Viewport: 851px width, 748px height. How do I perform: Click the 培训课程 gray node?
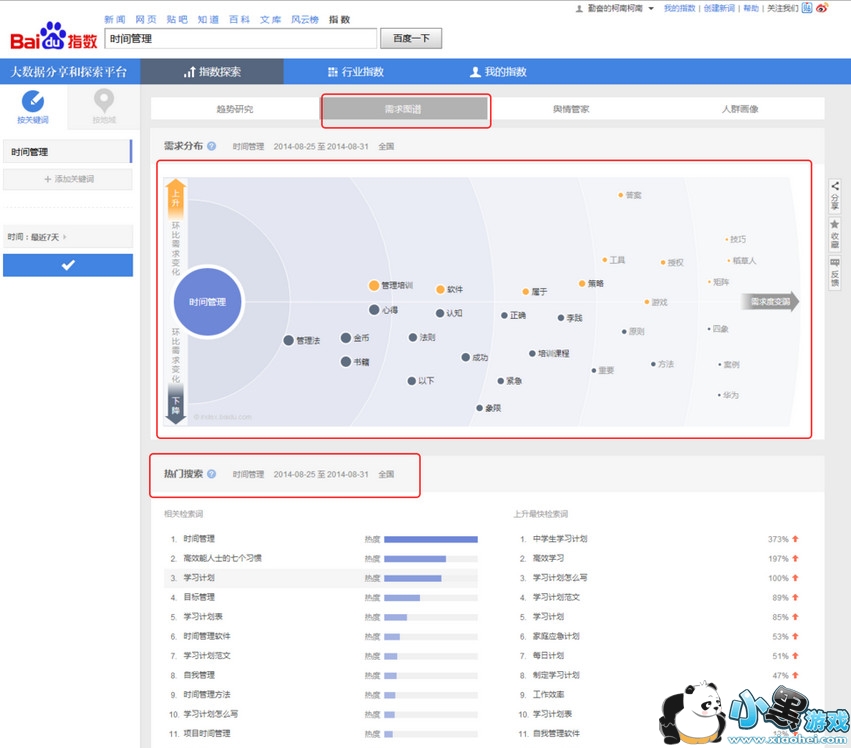click(532, 353)
